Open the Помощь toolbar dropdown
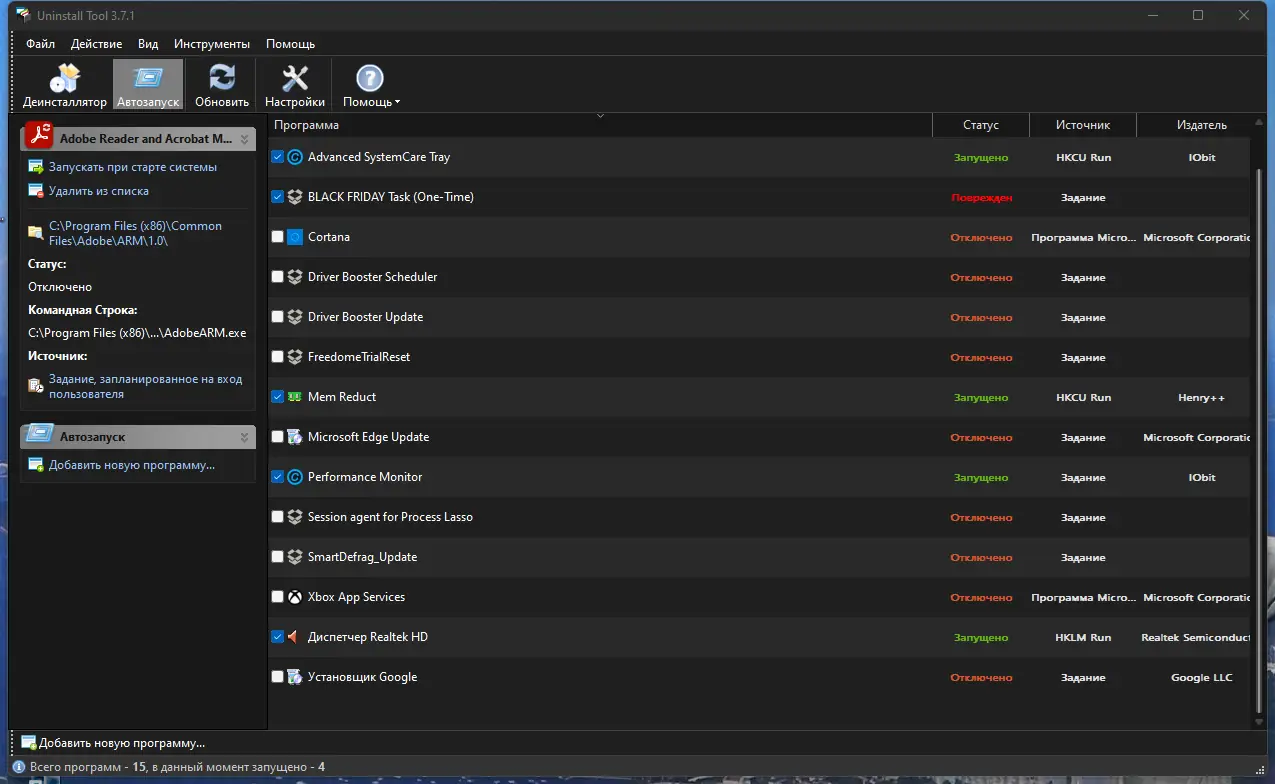The height and width of the screenshot is (784, 1275). [371, 85]
